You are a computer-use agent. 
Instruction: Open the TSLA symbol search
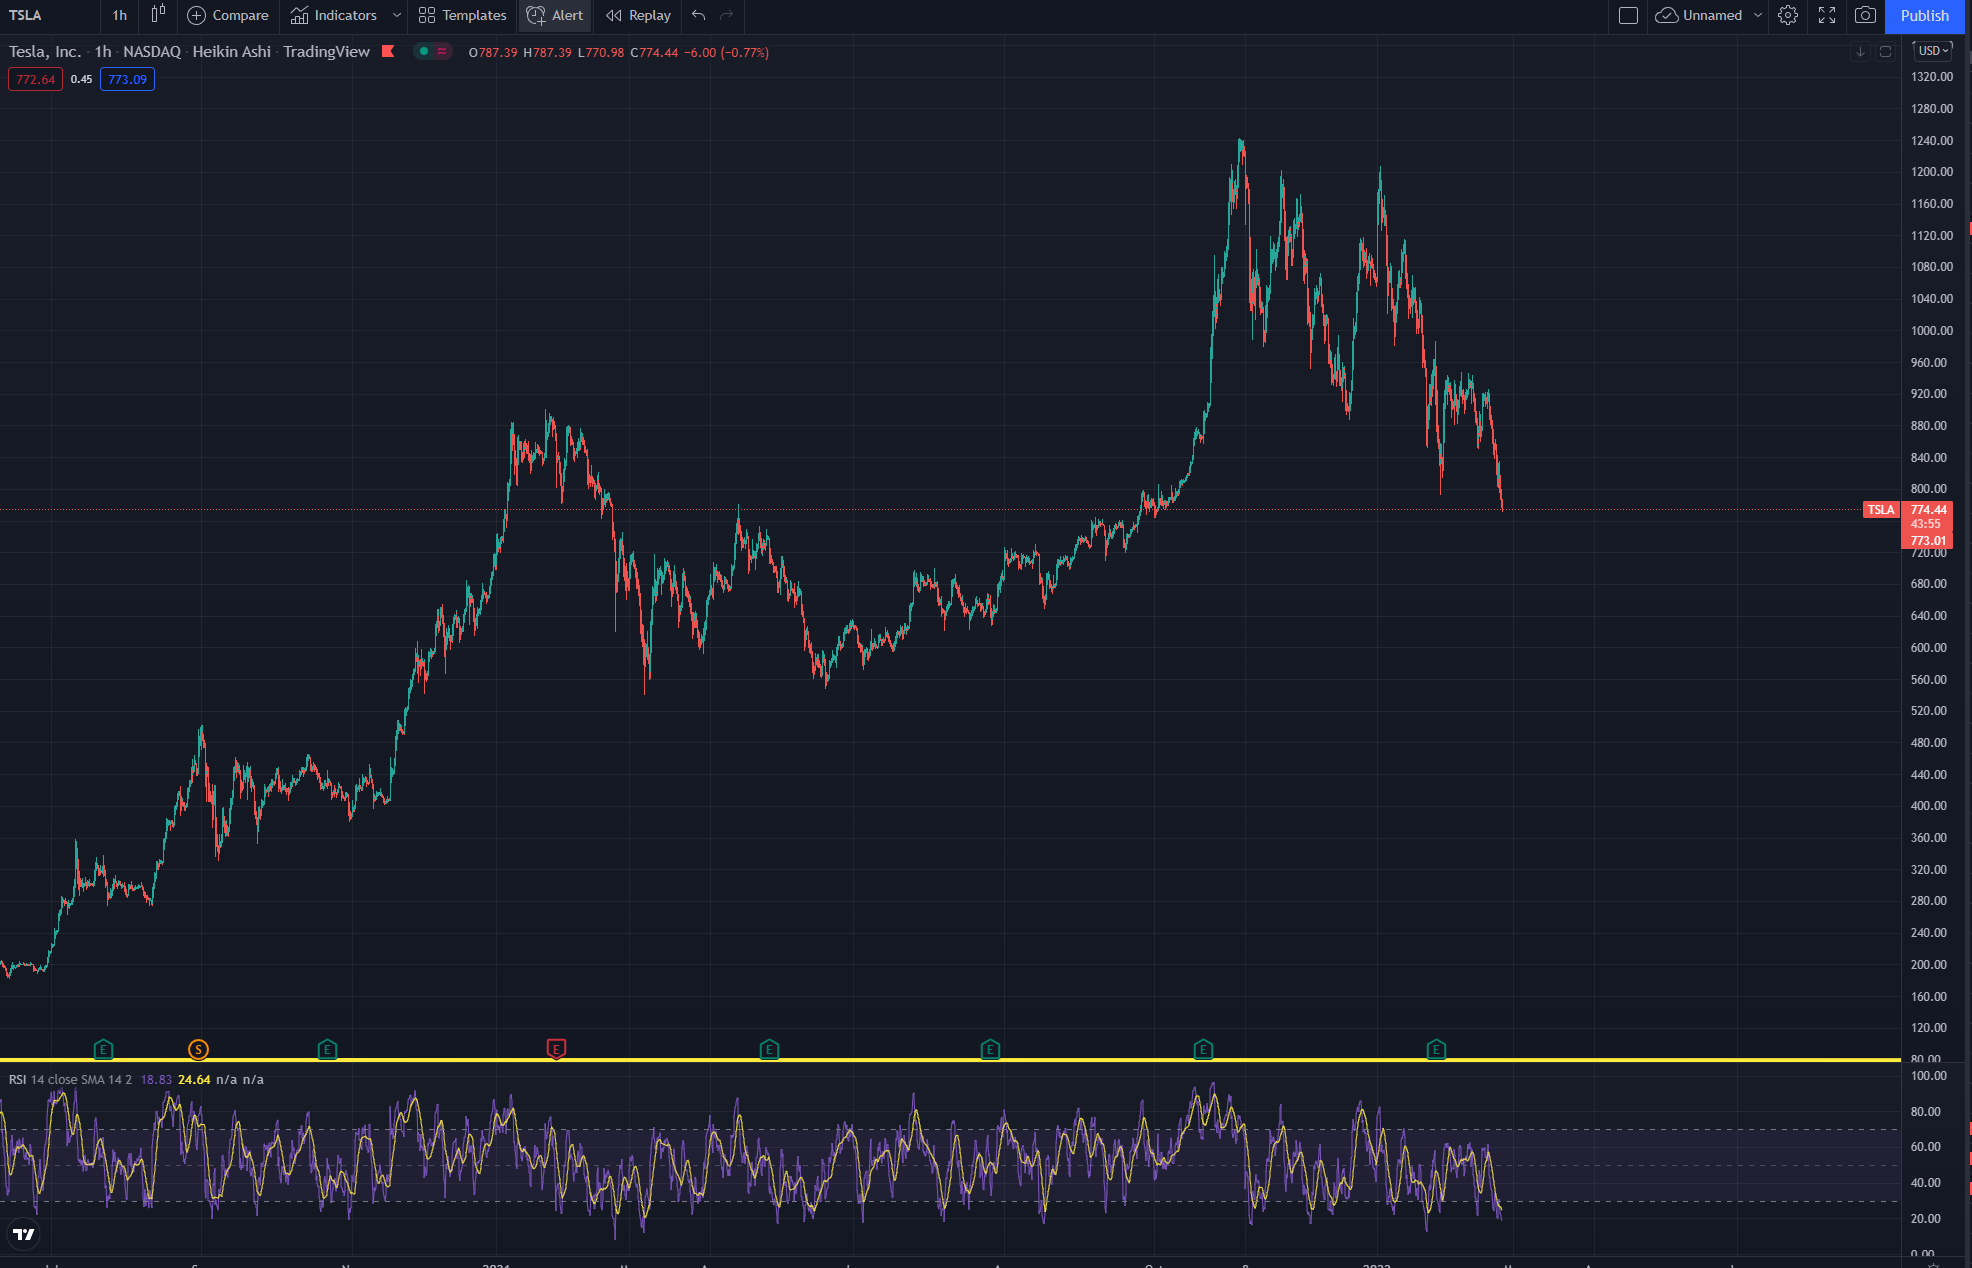point(26,15)
